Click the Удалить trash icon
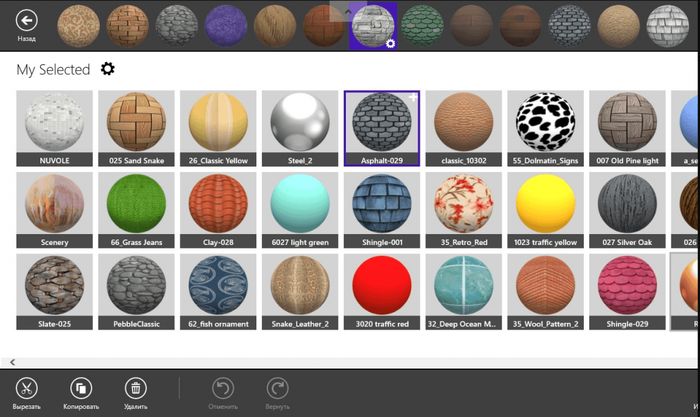The height and width of the screenshot is (417, 700). point(136,388)
